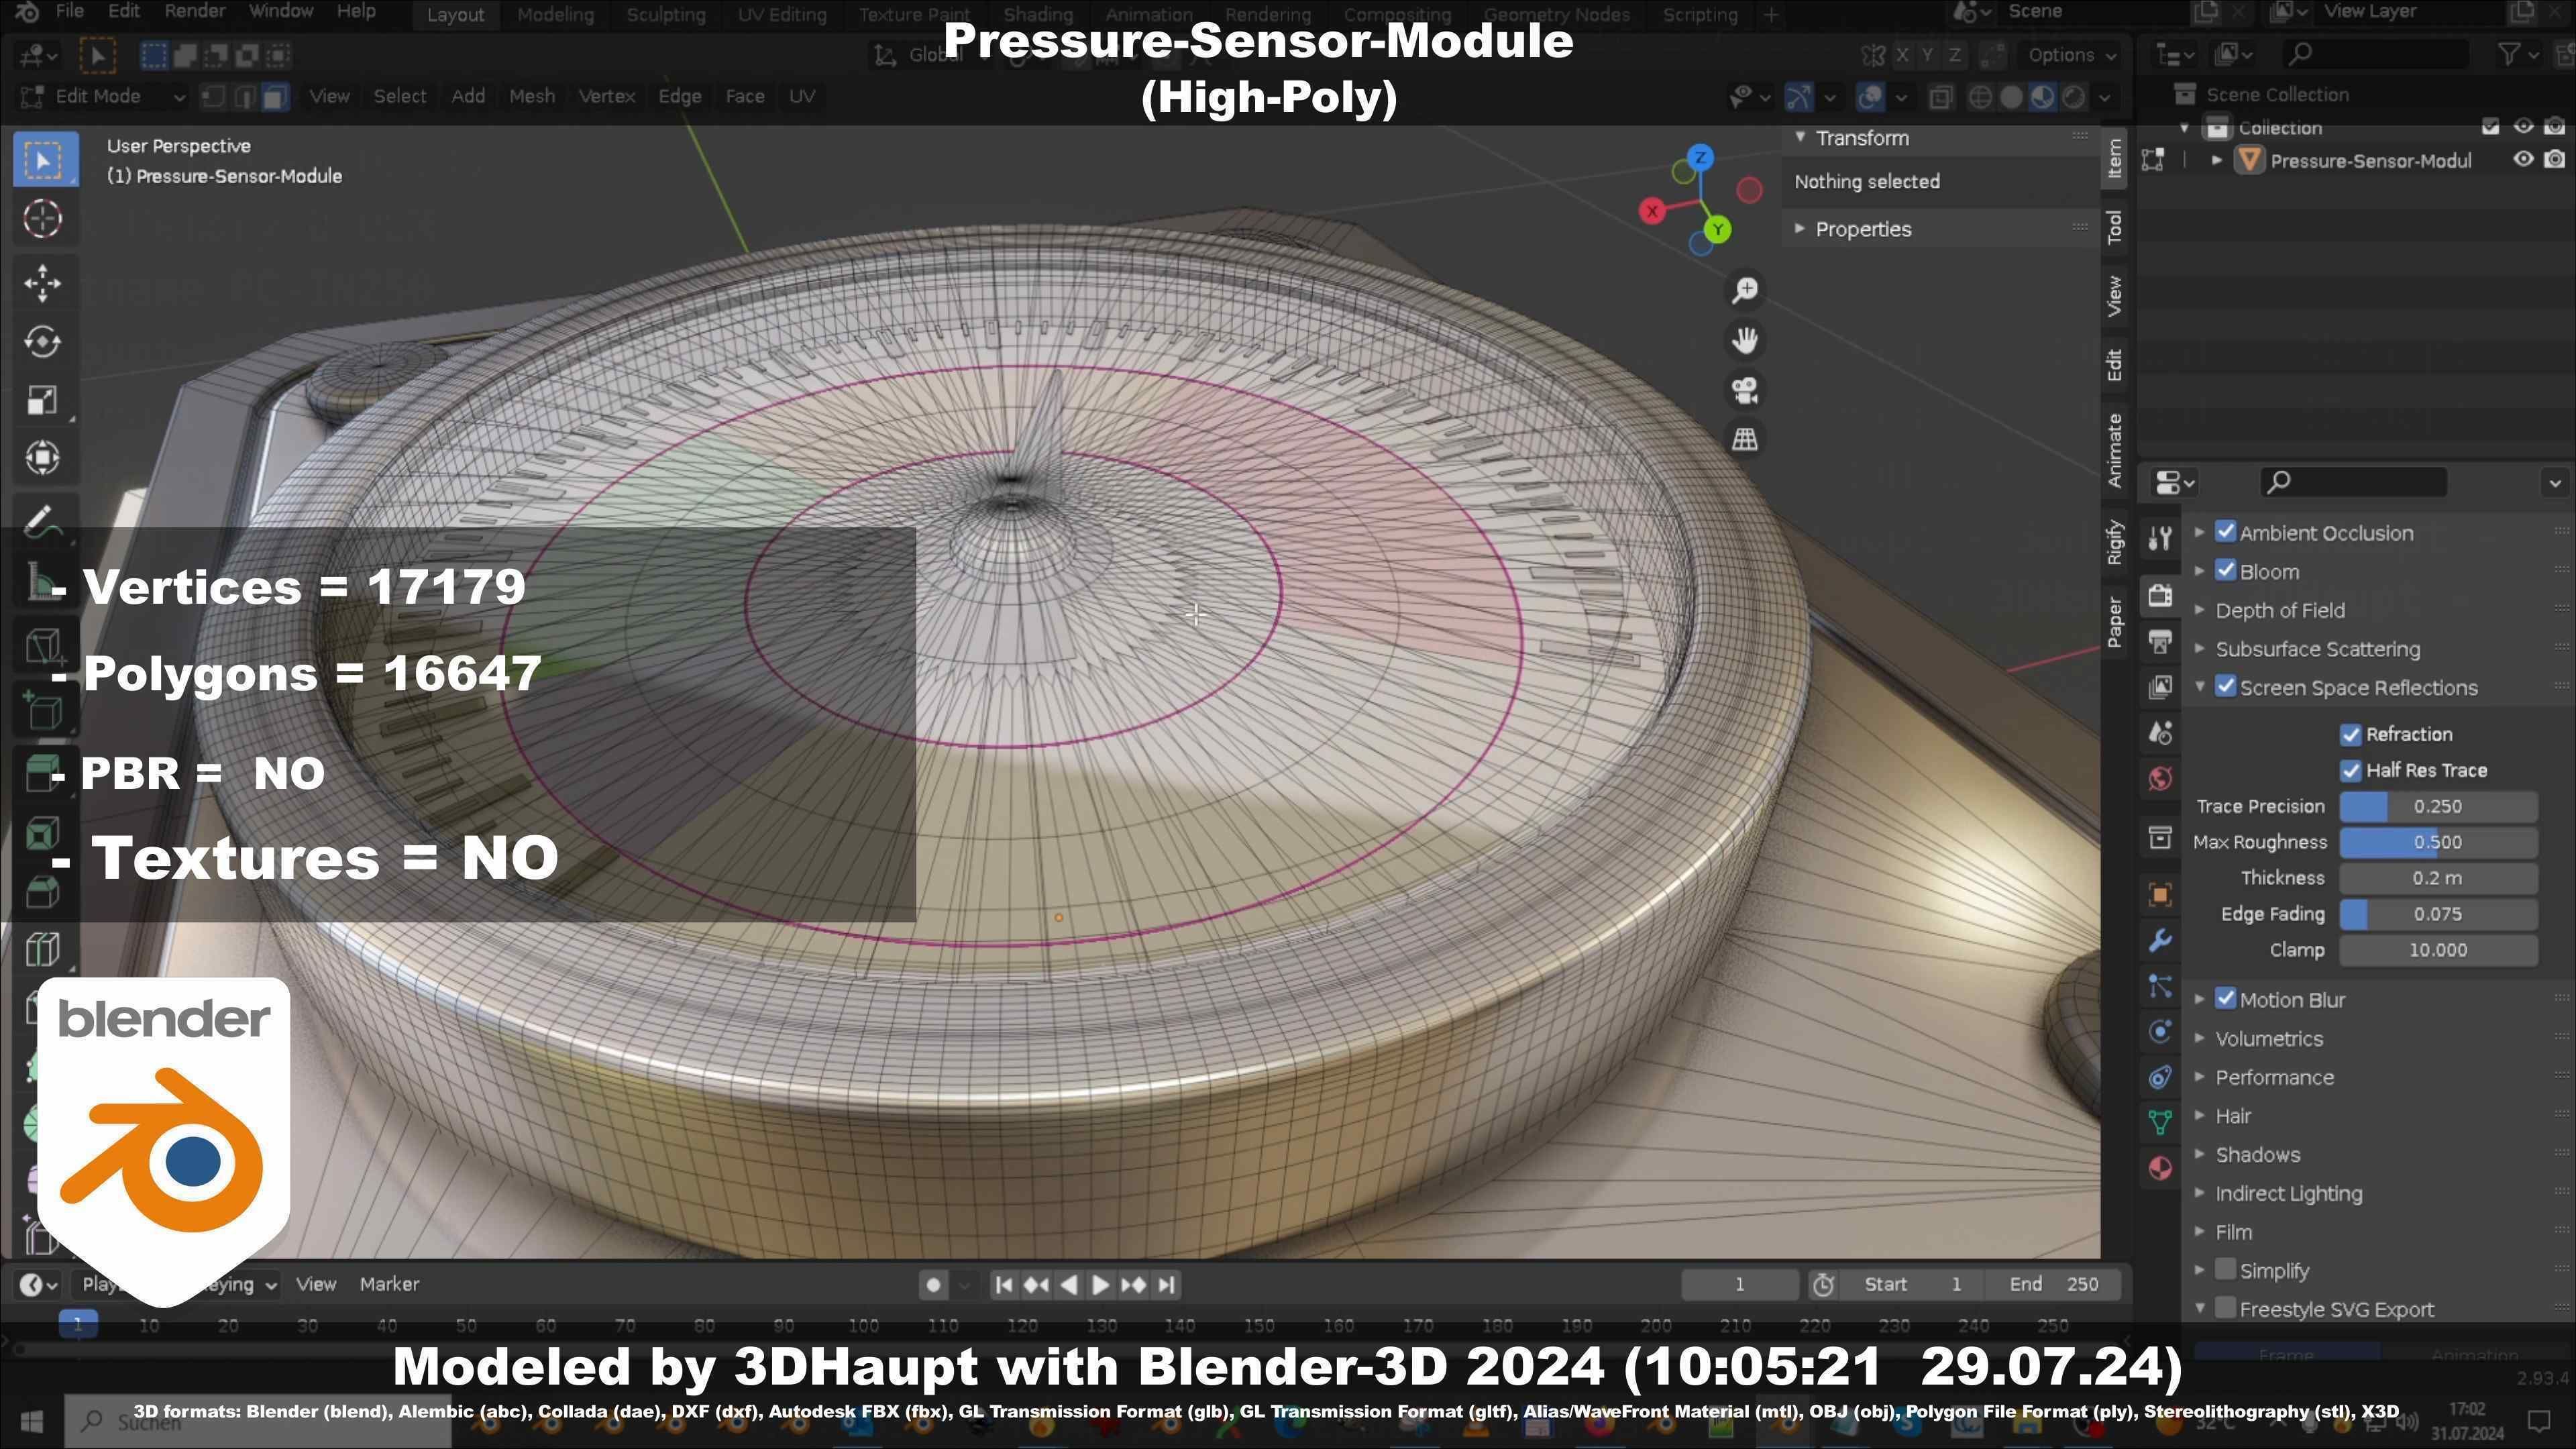
Task: Uncheck Half Res Trace
Action: tap(2350, 770)
